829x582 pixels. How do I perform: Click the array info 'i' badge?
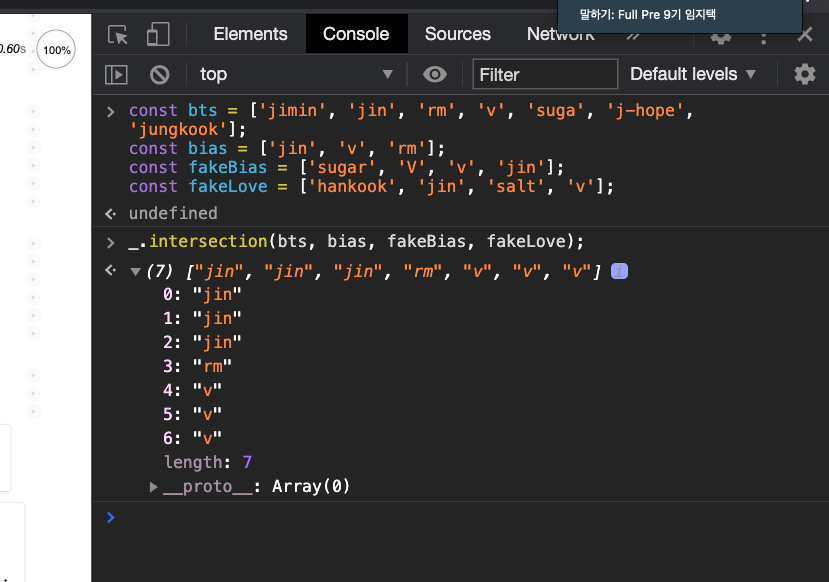[x=619, y=271]
